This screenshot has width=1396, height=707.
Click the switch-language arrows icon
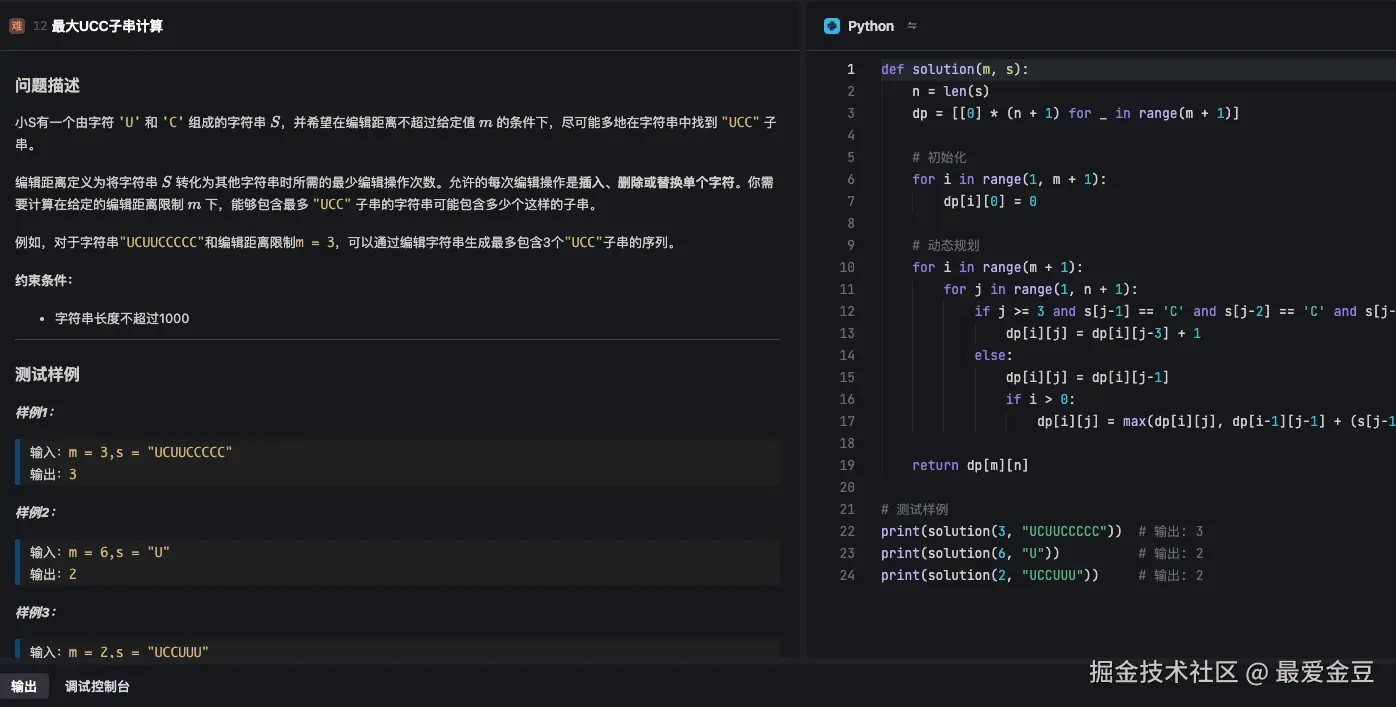tap(911, 26)
